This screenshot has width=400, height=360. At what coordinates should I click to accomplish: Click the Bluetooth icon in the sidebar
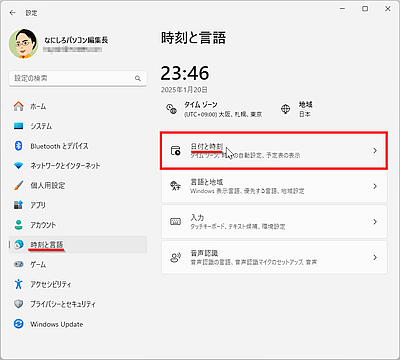coord(19,146)
